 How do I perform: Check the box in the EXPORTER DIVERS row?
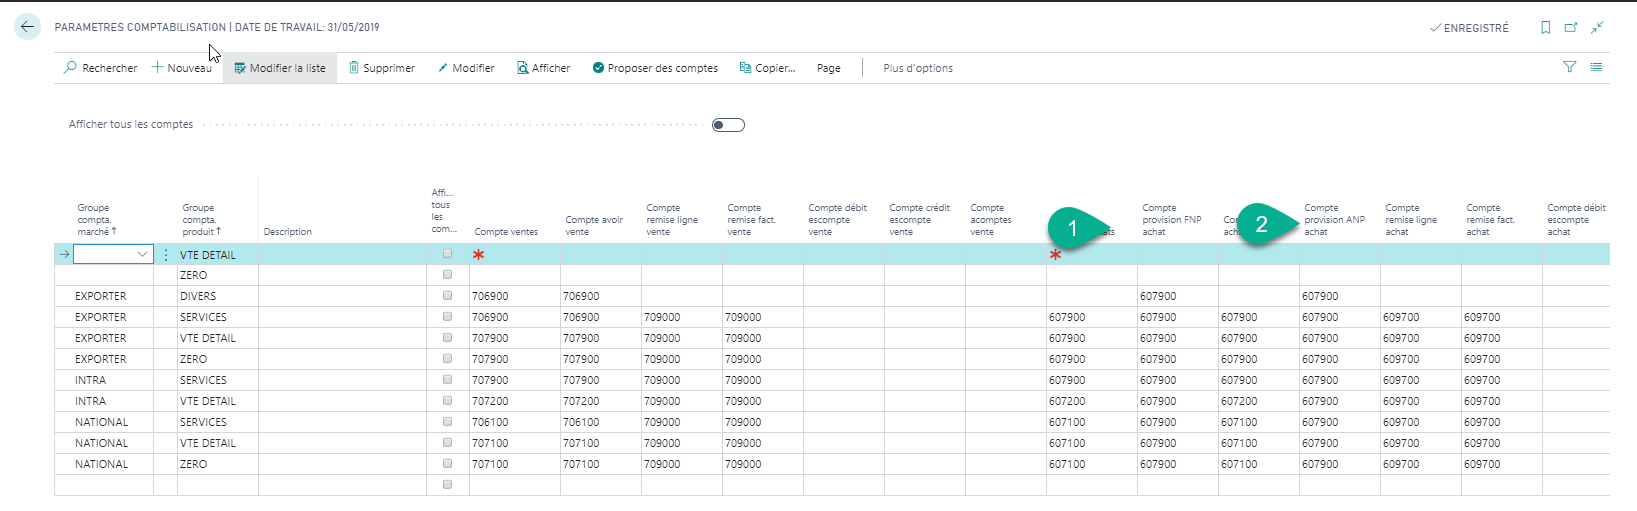pos(447,296)
